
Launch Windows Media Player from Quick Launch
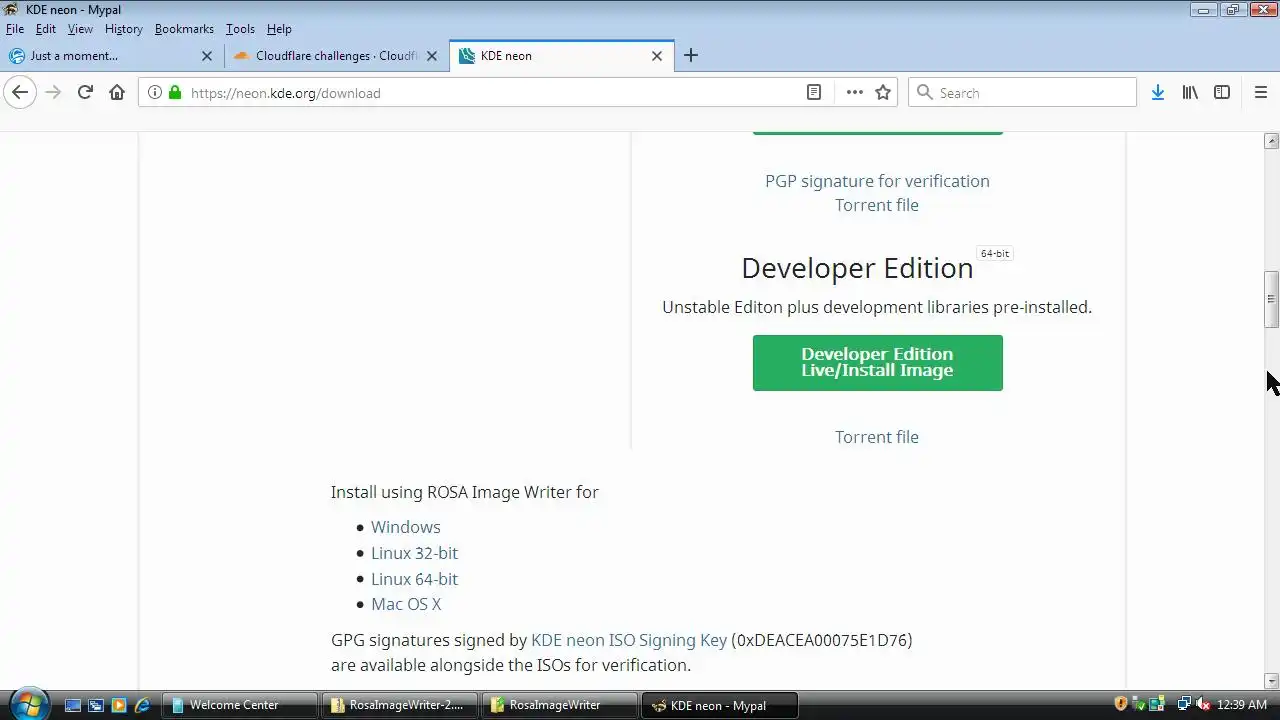tap(119, 705)
